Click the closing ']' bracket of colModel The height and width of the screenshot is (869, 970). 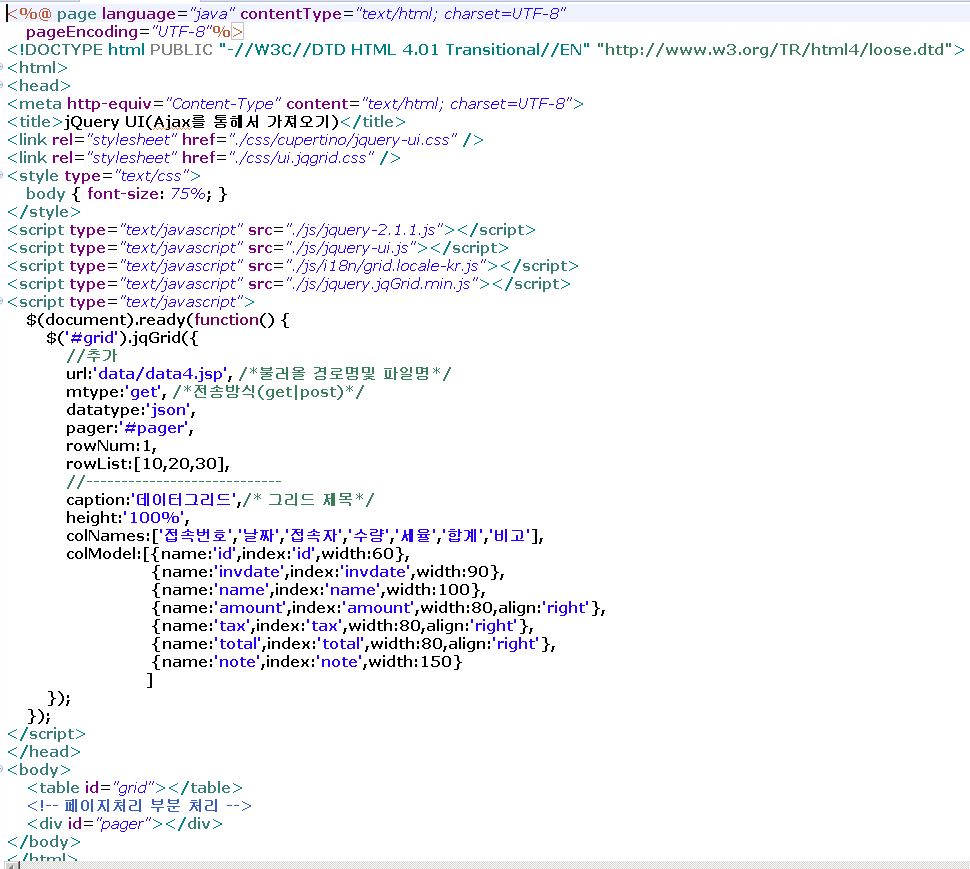pyautogui.click(x=150, y=679)
